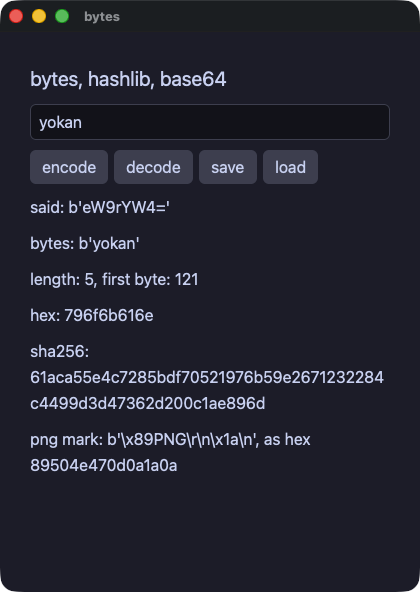Click the first byte: 121 text
Screen dimensions: 420x592
(x=150, y=280)
